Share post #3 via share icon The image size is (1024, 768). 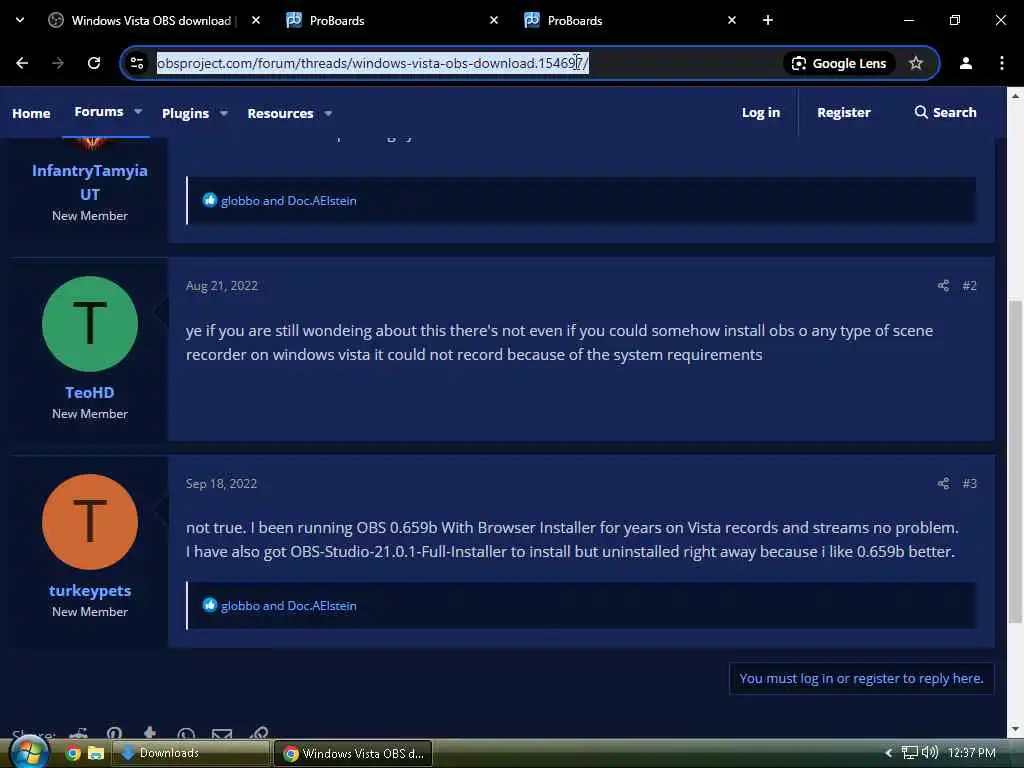coord(943,483)
